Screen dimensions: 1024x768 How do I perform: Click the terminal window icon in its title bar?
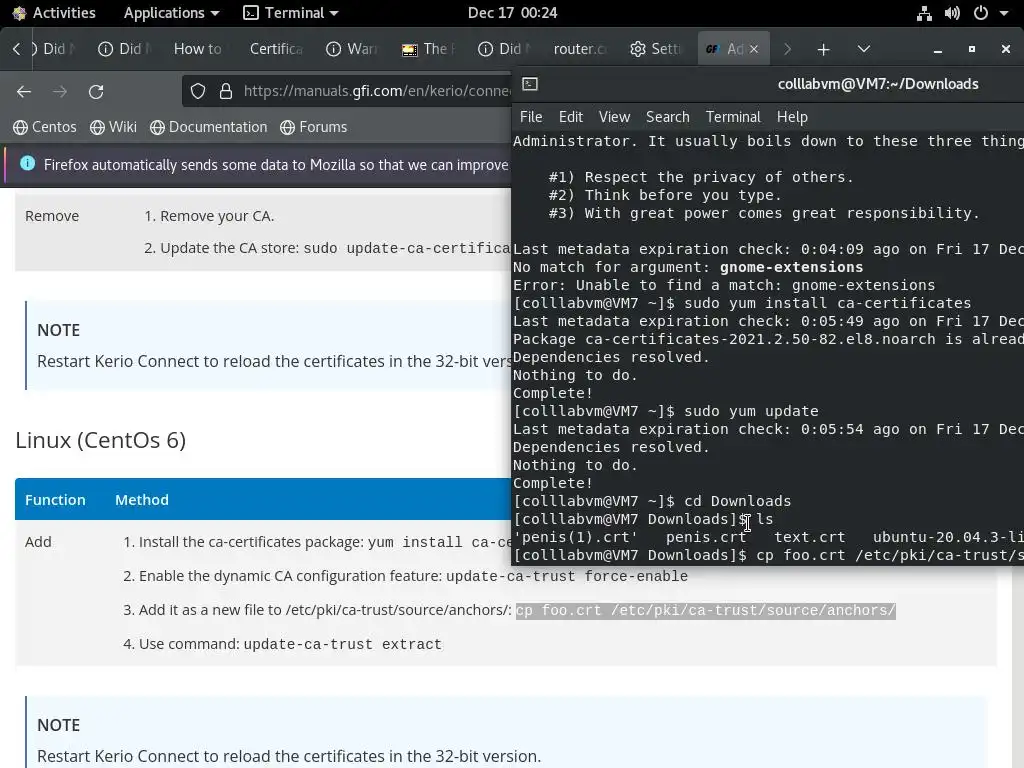pos(530,84)
